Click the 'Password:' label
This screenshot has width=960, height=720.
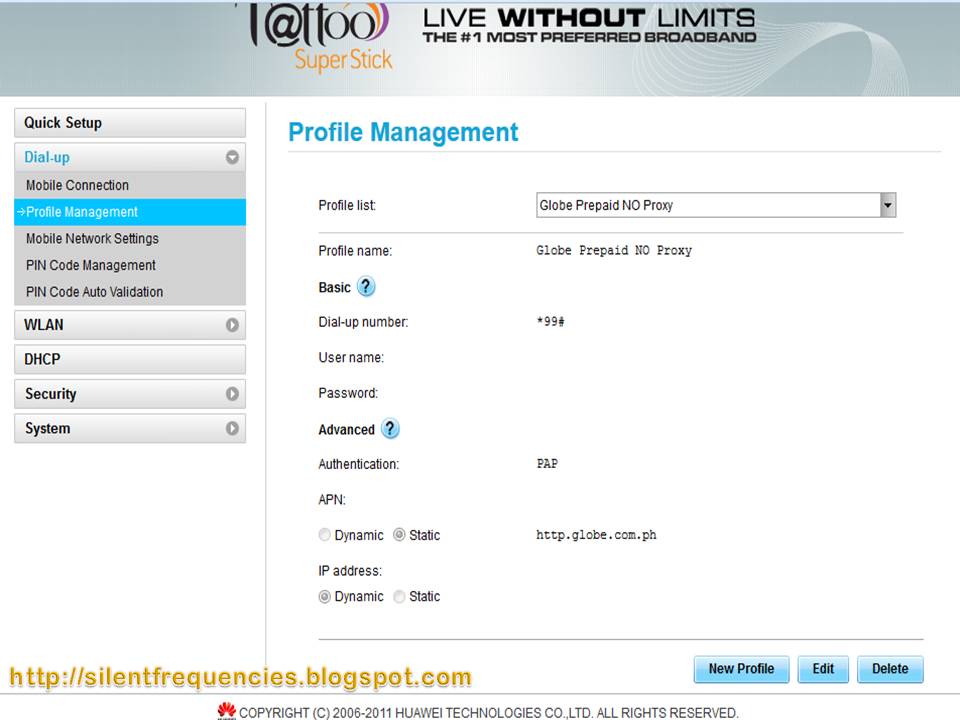348,393
